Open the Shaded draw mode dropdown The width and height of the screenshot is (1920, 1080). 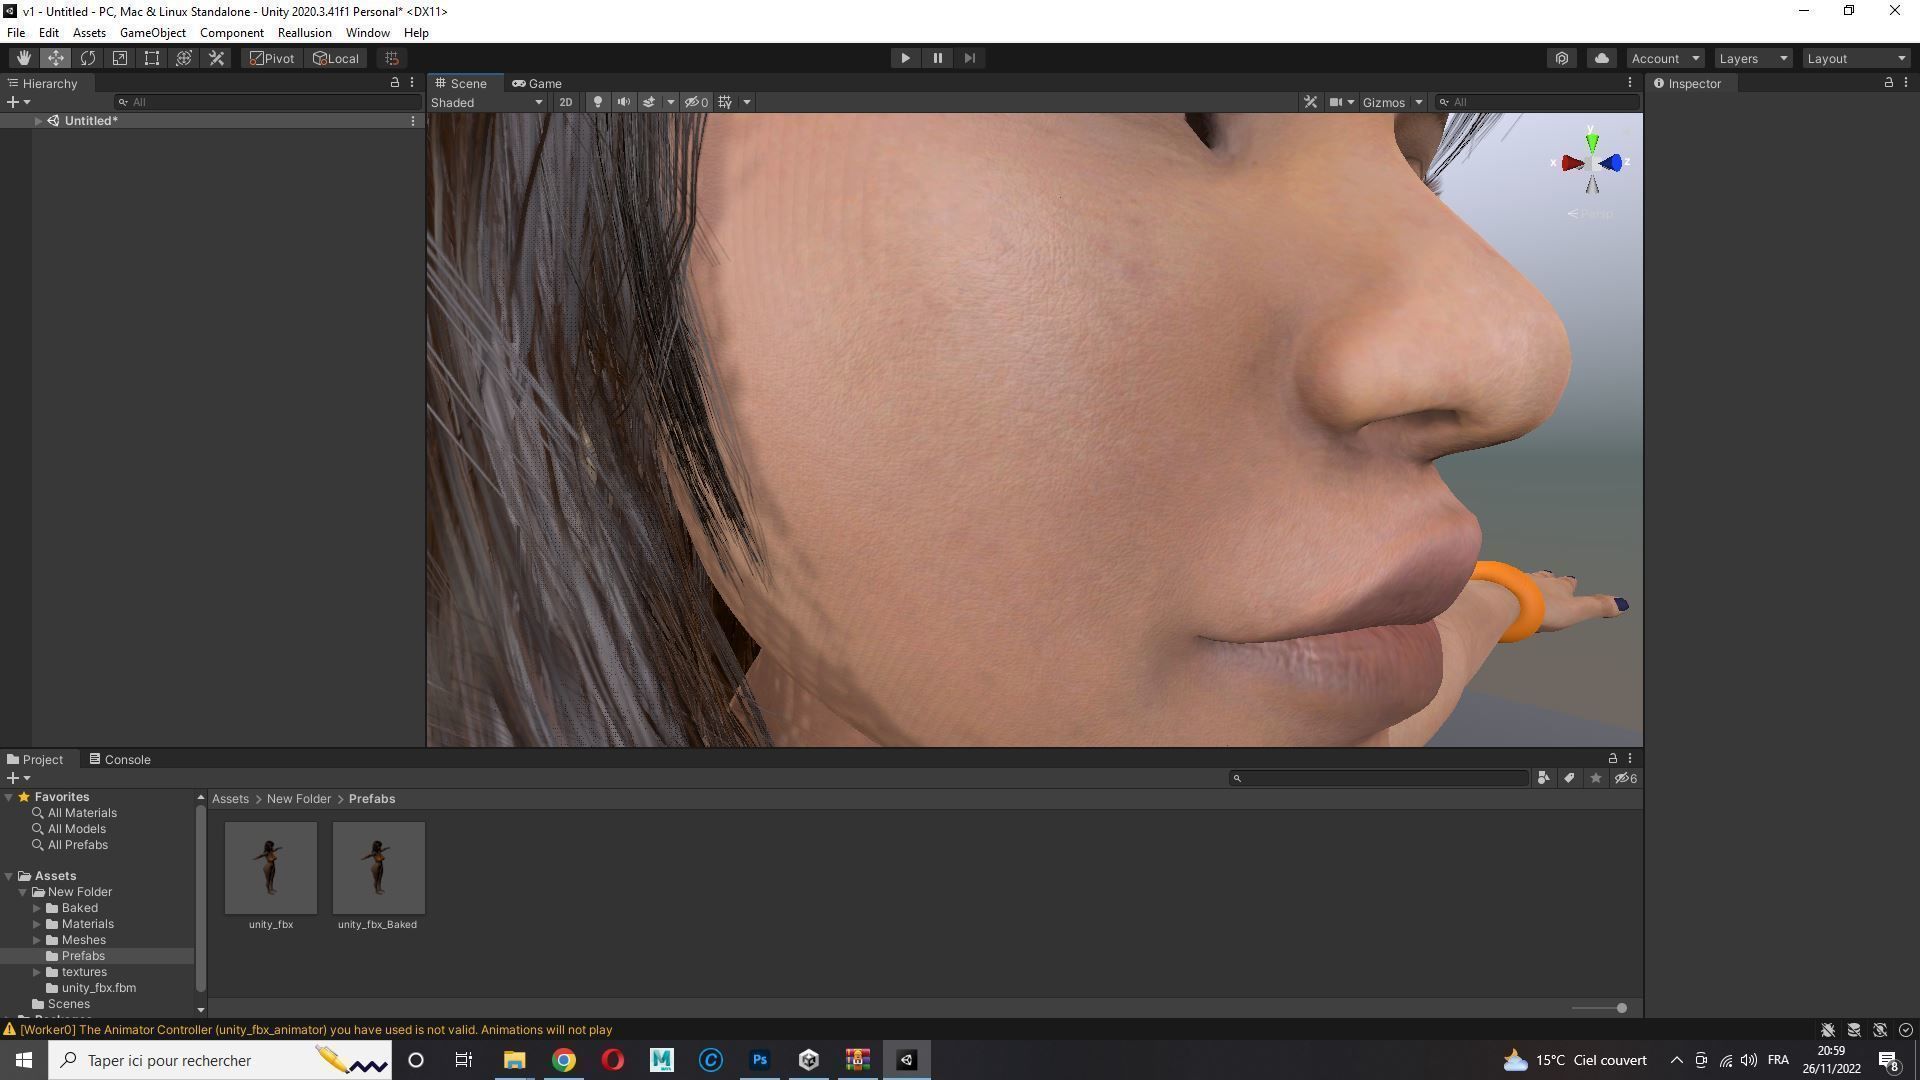pos(487,102)
